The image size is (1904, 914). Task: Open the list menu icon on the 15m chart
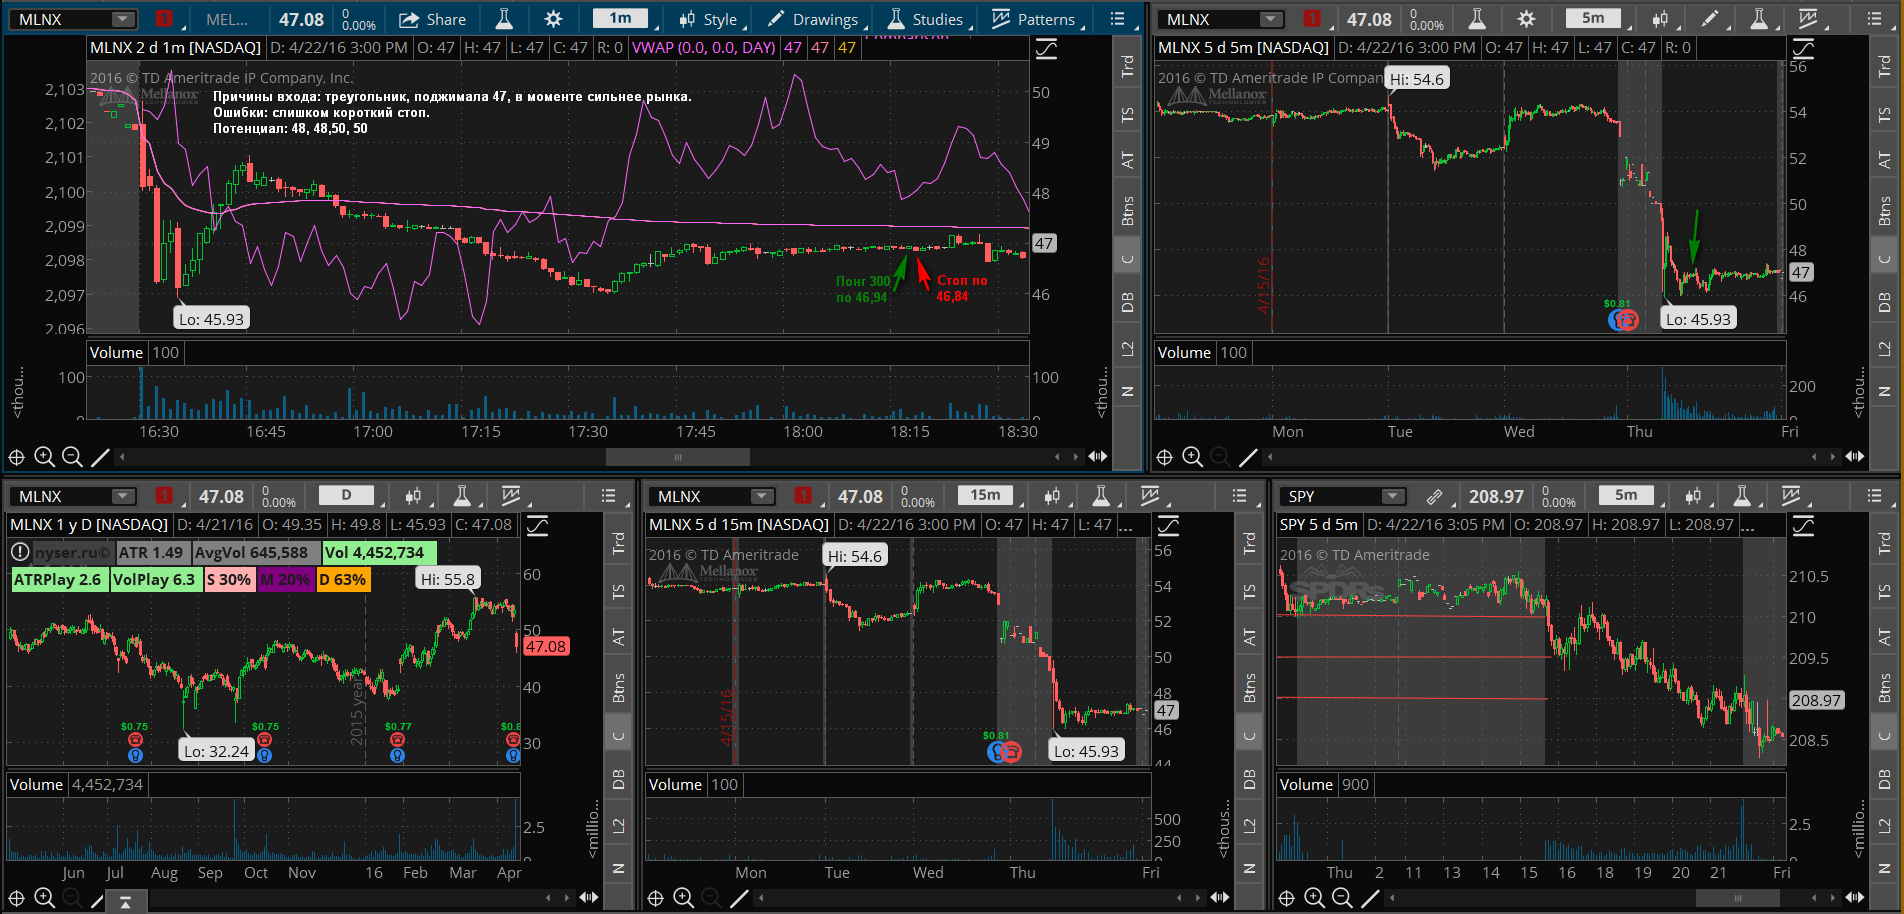point(1240,496)
